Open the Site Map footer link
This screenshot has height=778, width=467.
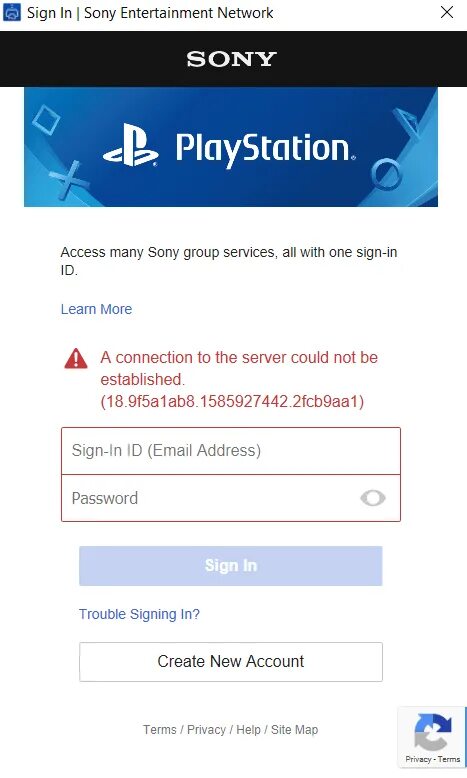pyautogui.click(x=294, y=730)
